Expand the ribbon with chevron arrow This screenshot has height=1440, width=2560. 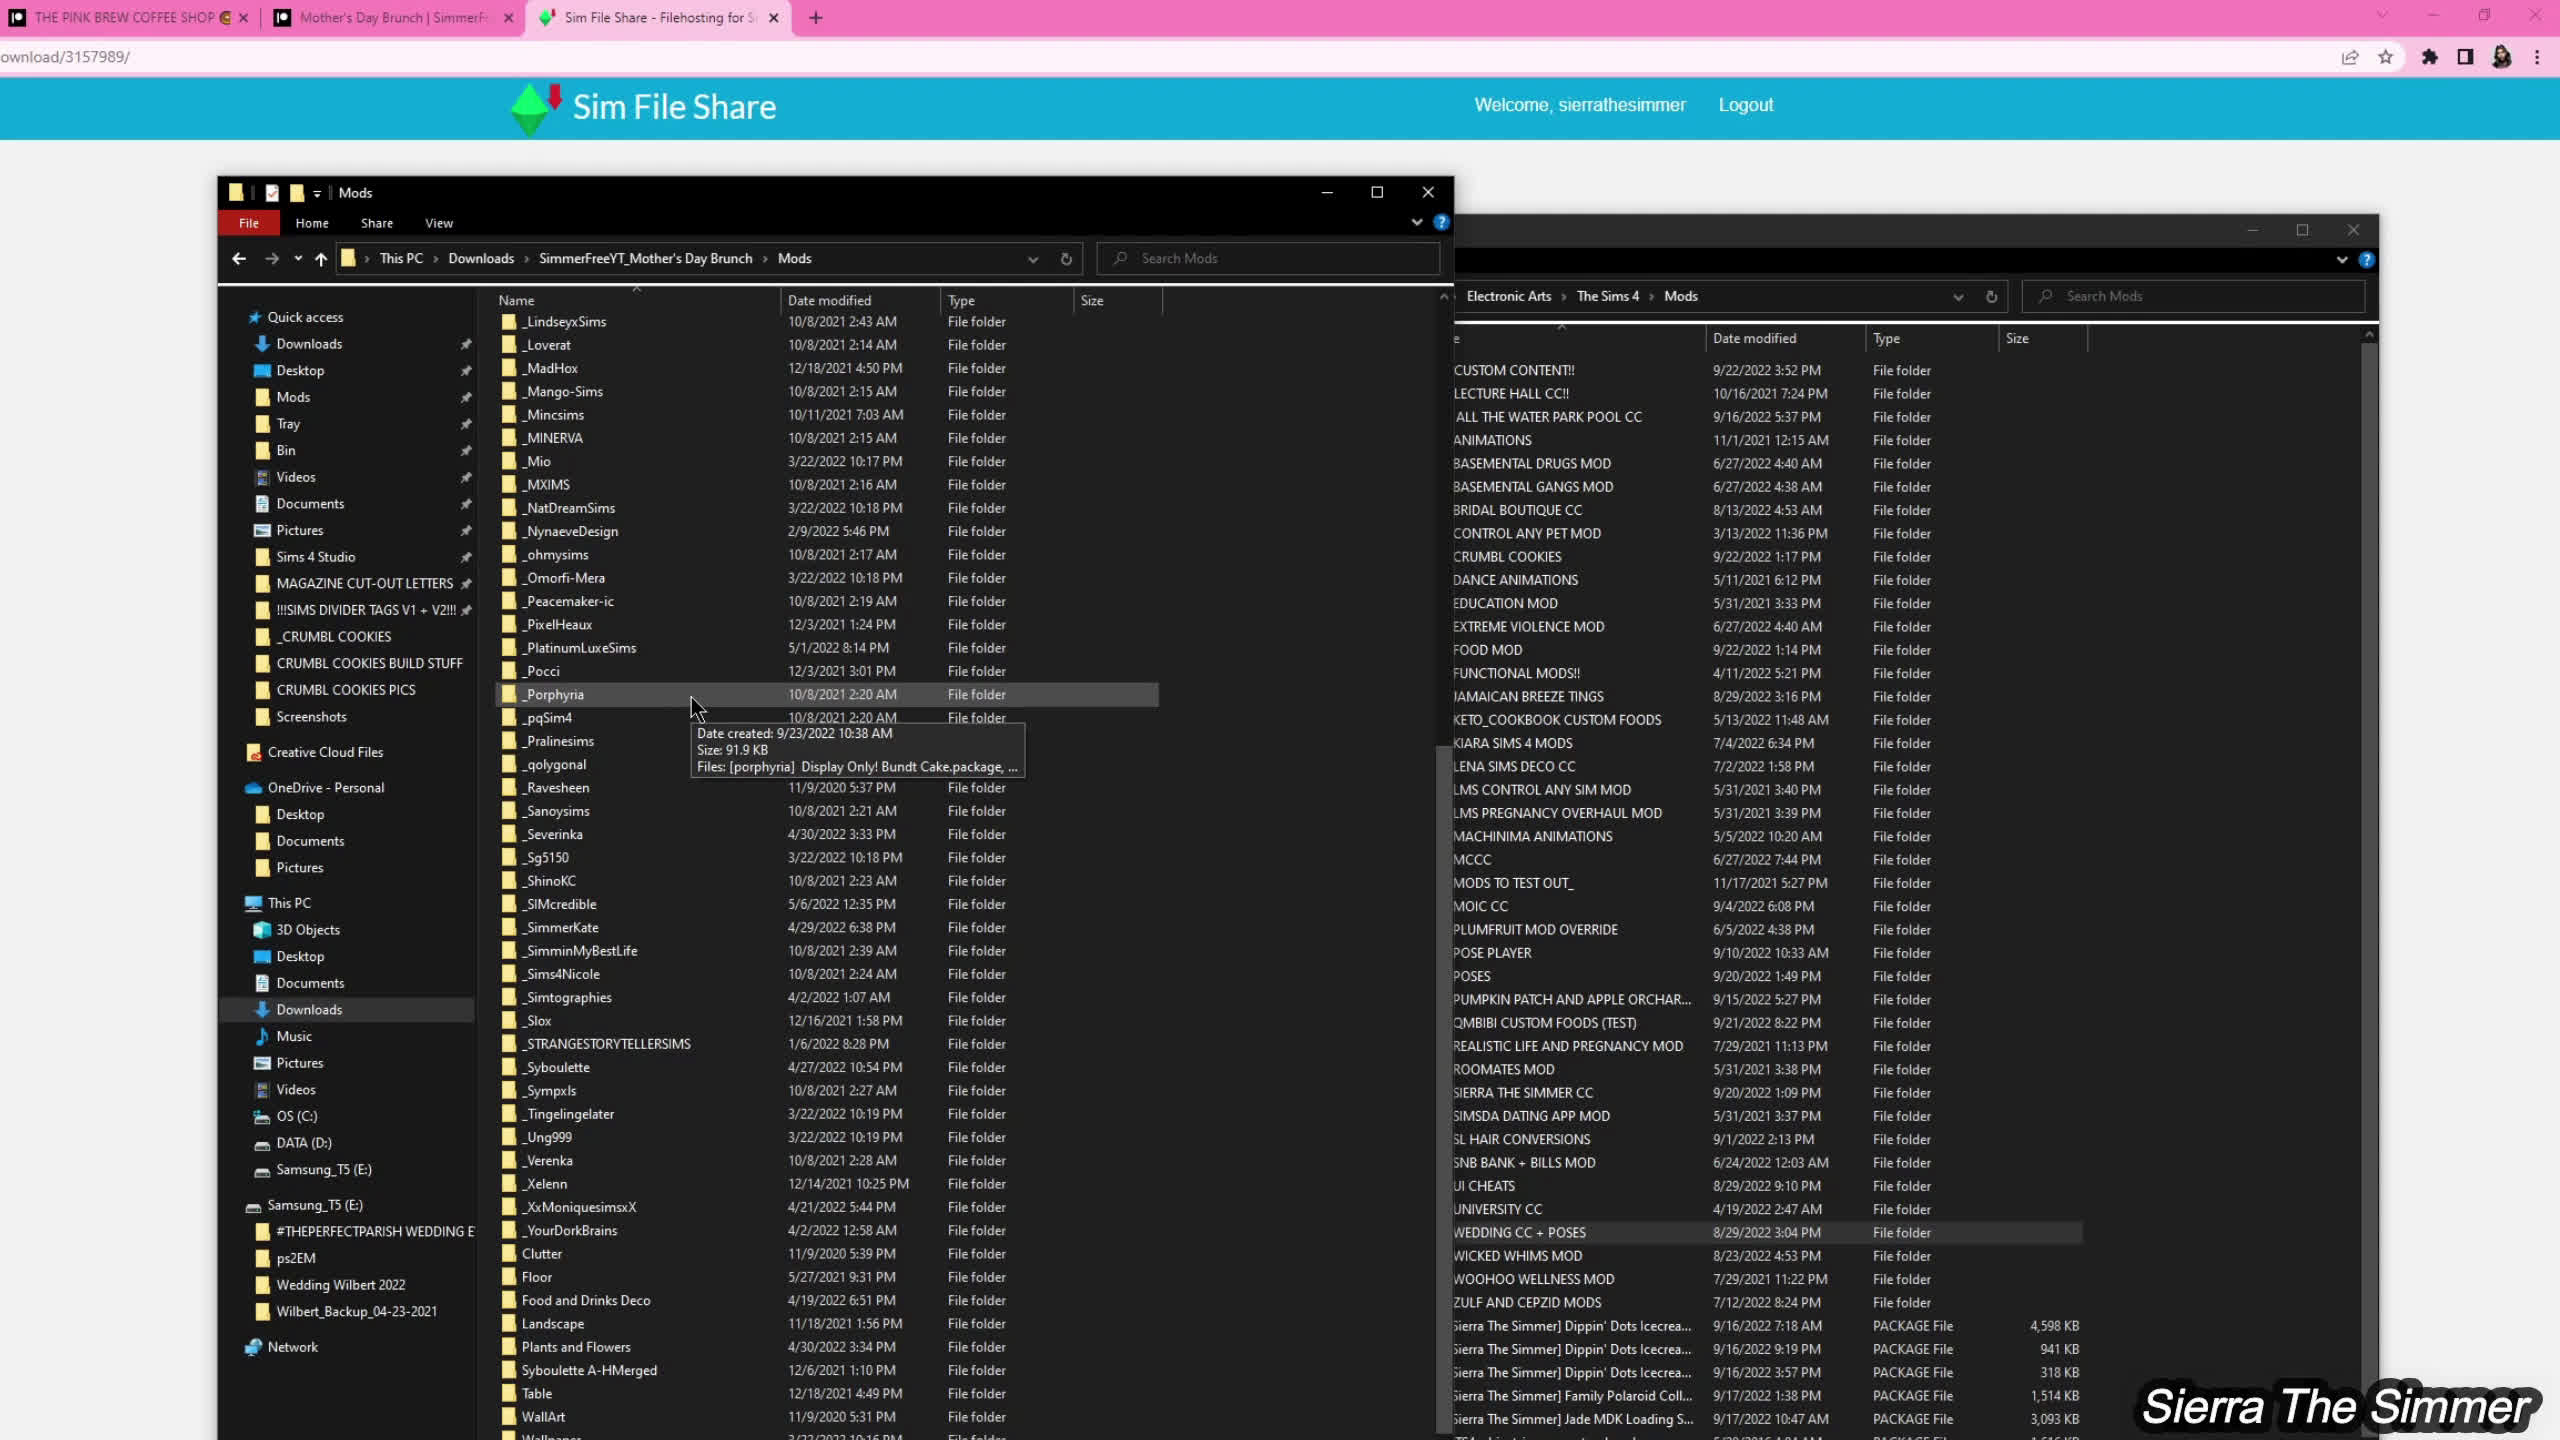1417,222
